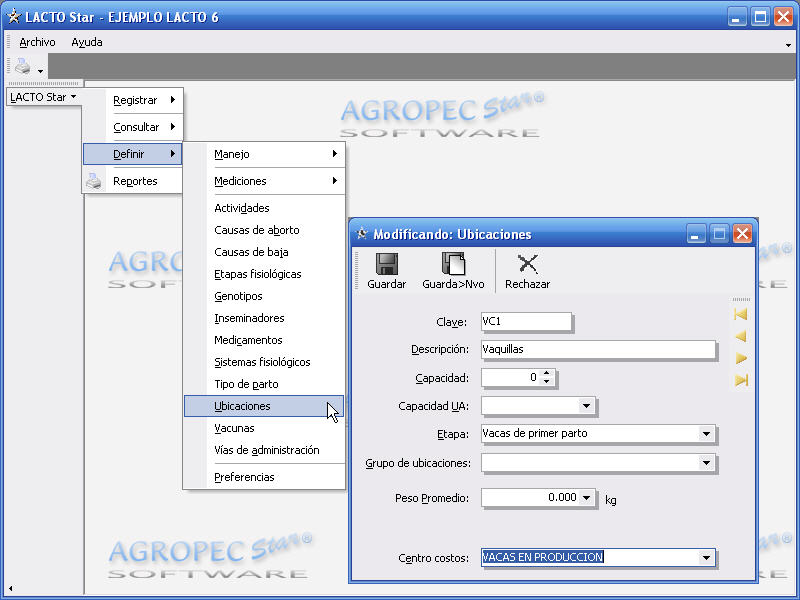The image size is (800, 600).
Task: Close the LACTO Star main window
Action: 783,17
